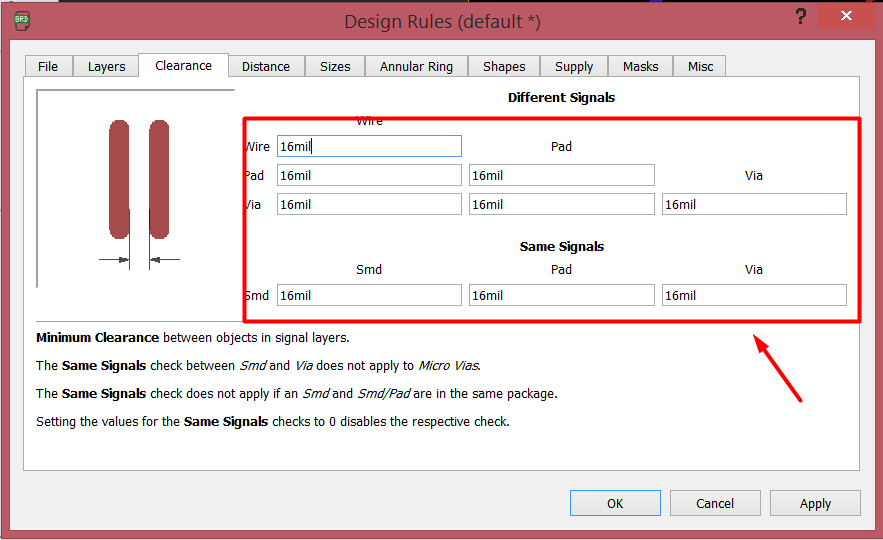Screen dimensions: 883x540
Task: Show the Supply tab
Action: [x=574, y=67]
